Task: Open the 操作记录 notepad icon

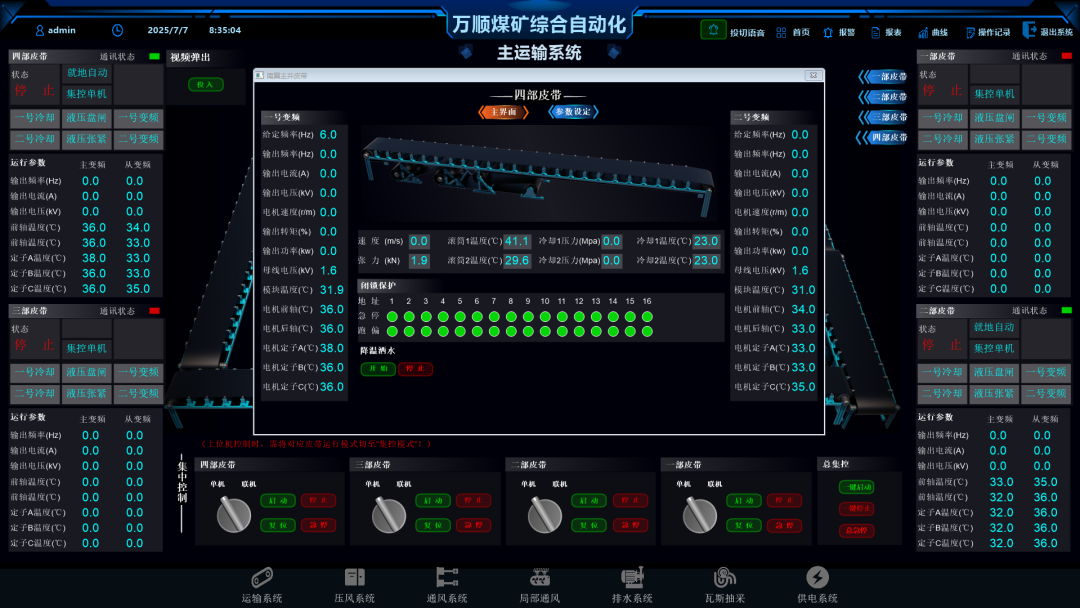Action: pyautogui.click(x=970, y=32)
